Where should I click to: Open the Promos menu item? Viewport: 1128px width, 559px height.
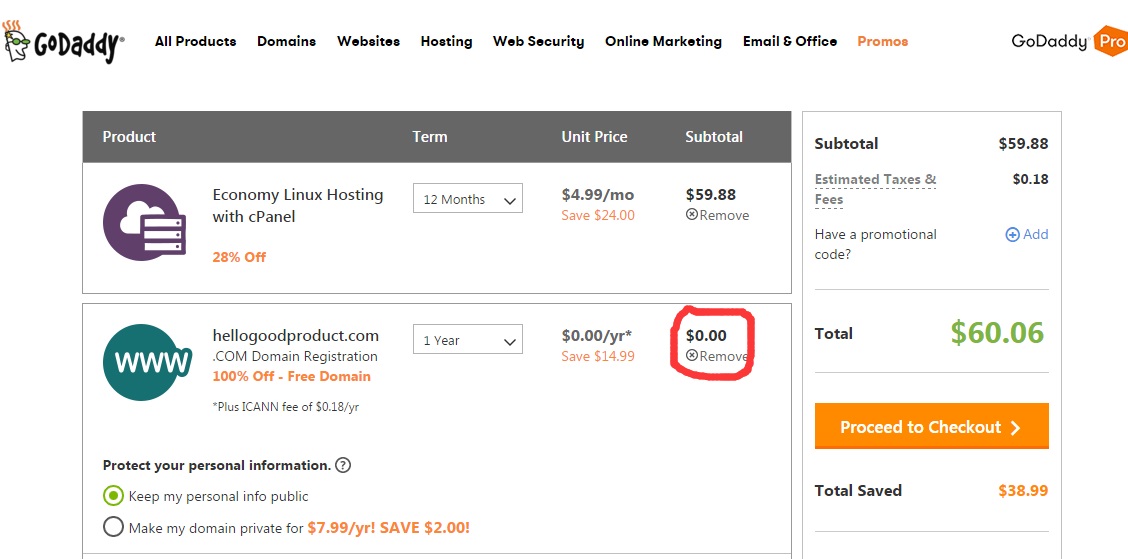coord(882,41)
